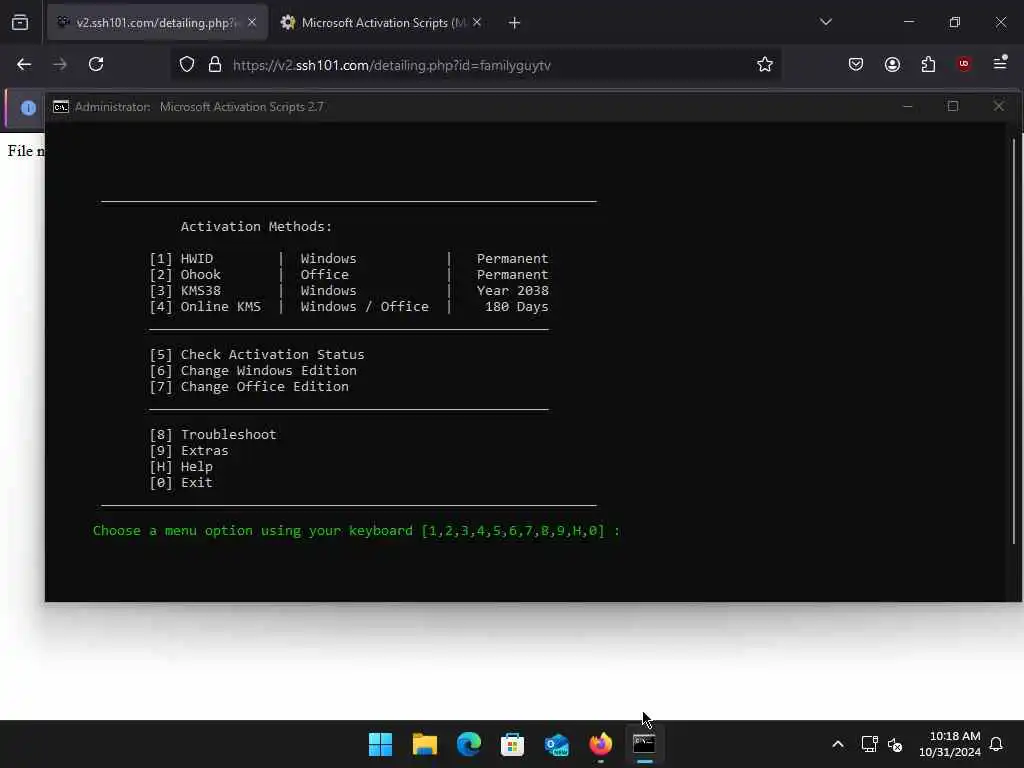The image size is (1024, 768).
Task: Click the 180 Days value
Action: point(517,307)
